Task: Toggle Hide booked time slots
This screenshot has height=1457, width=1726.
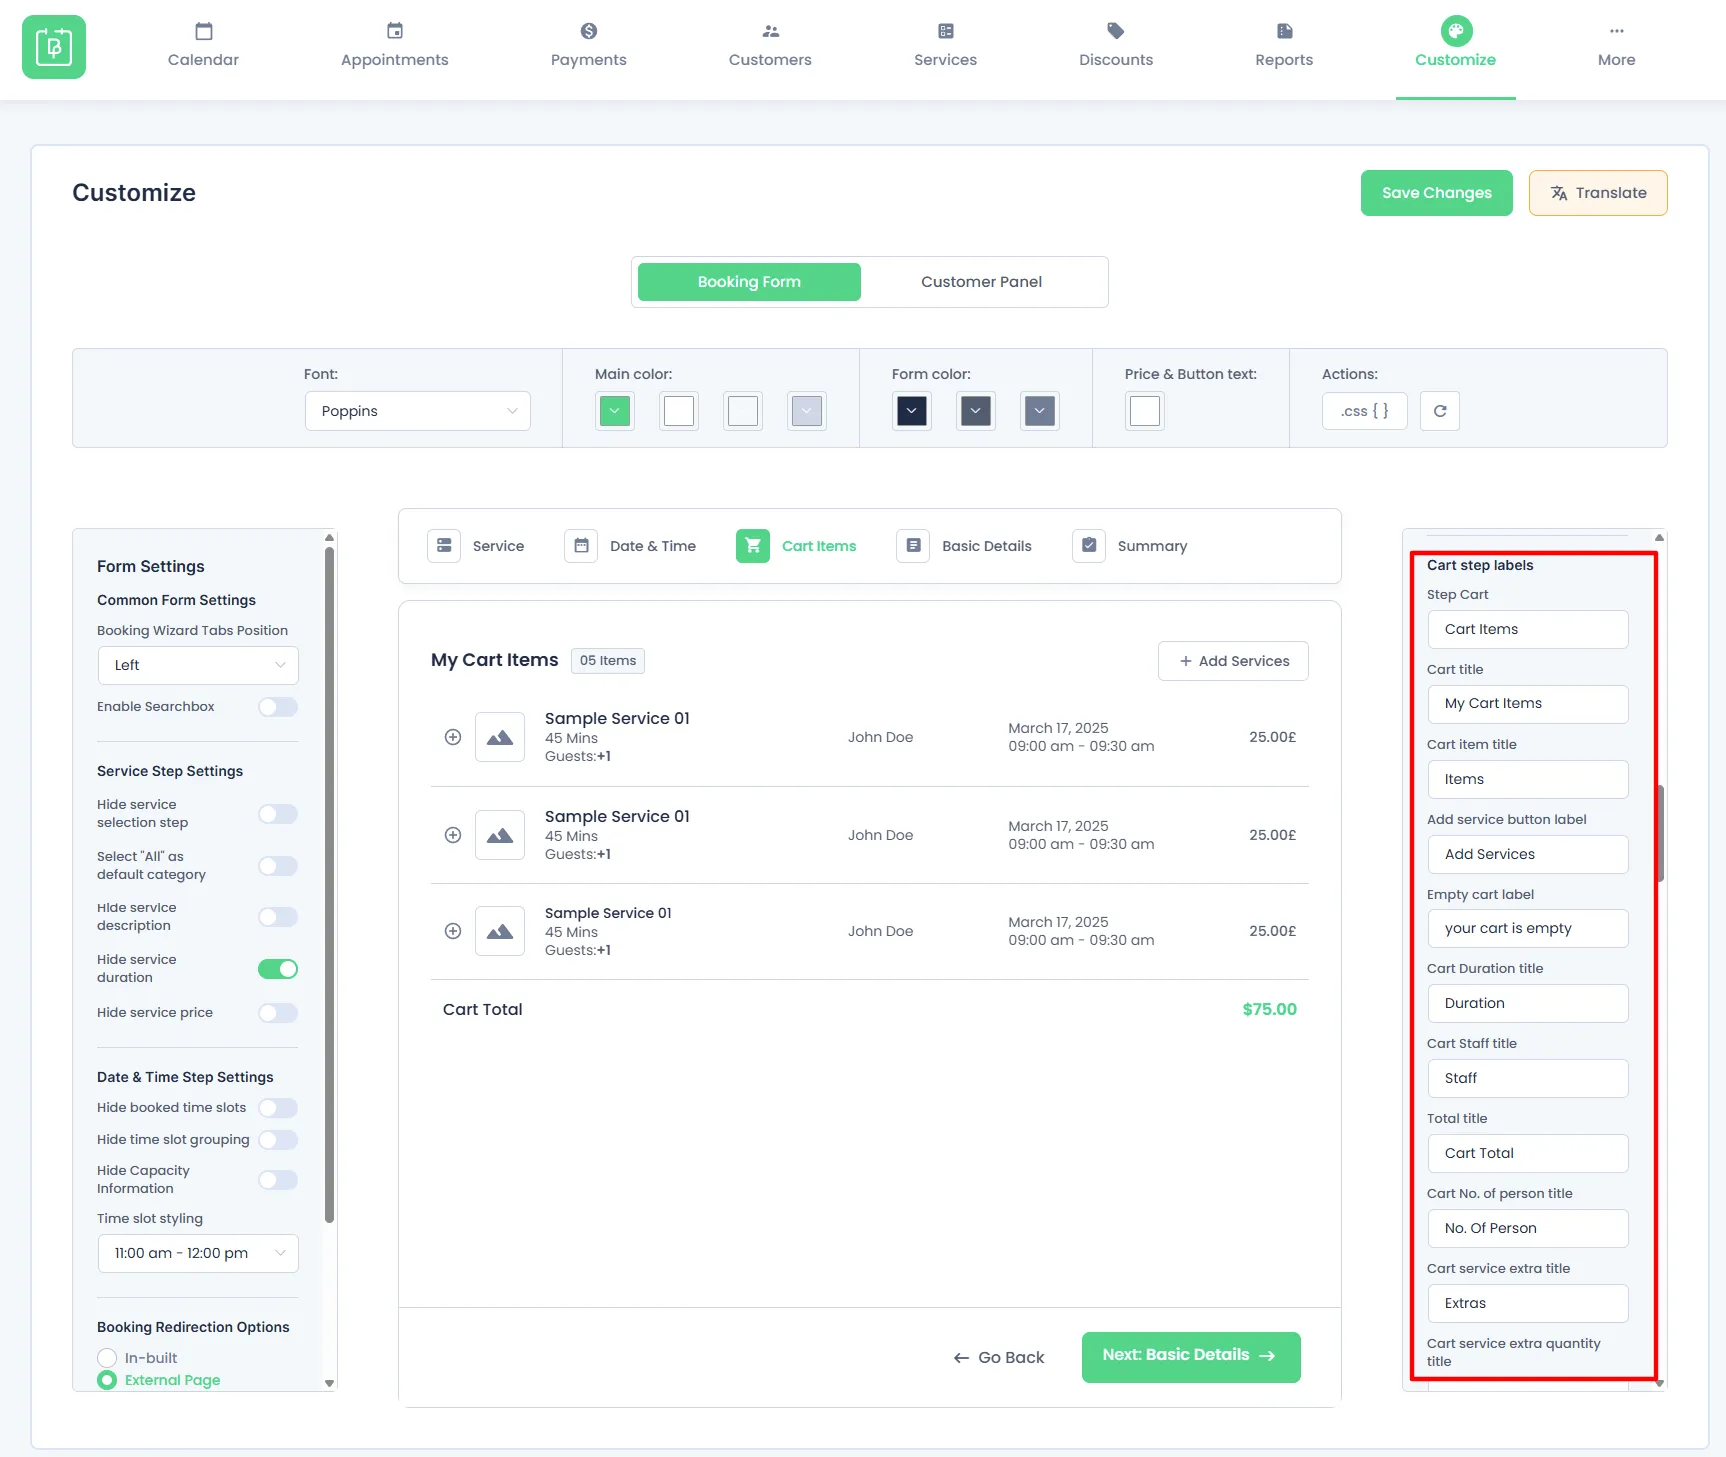Action: (x=278, y=1108)
